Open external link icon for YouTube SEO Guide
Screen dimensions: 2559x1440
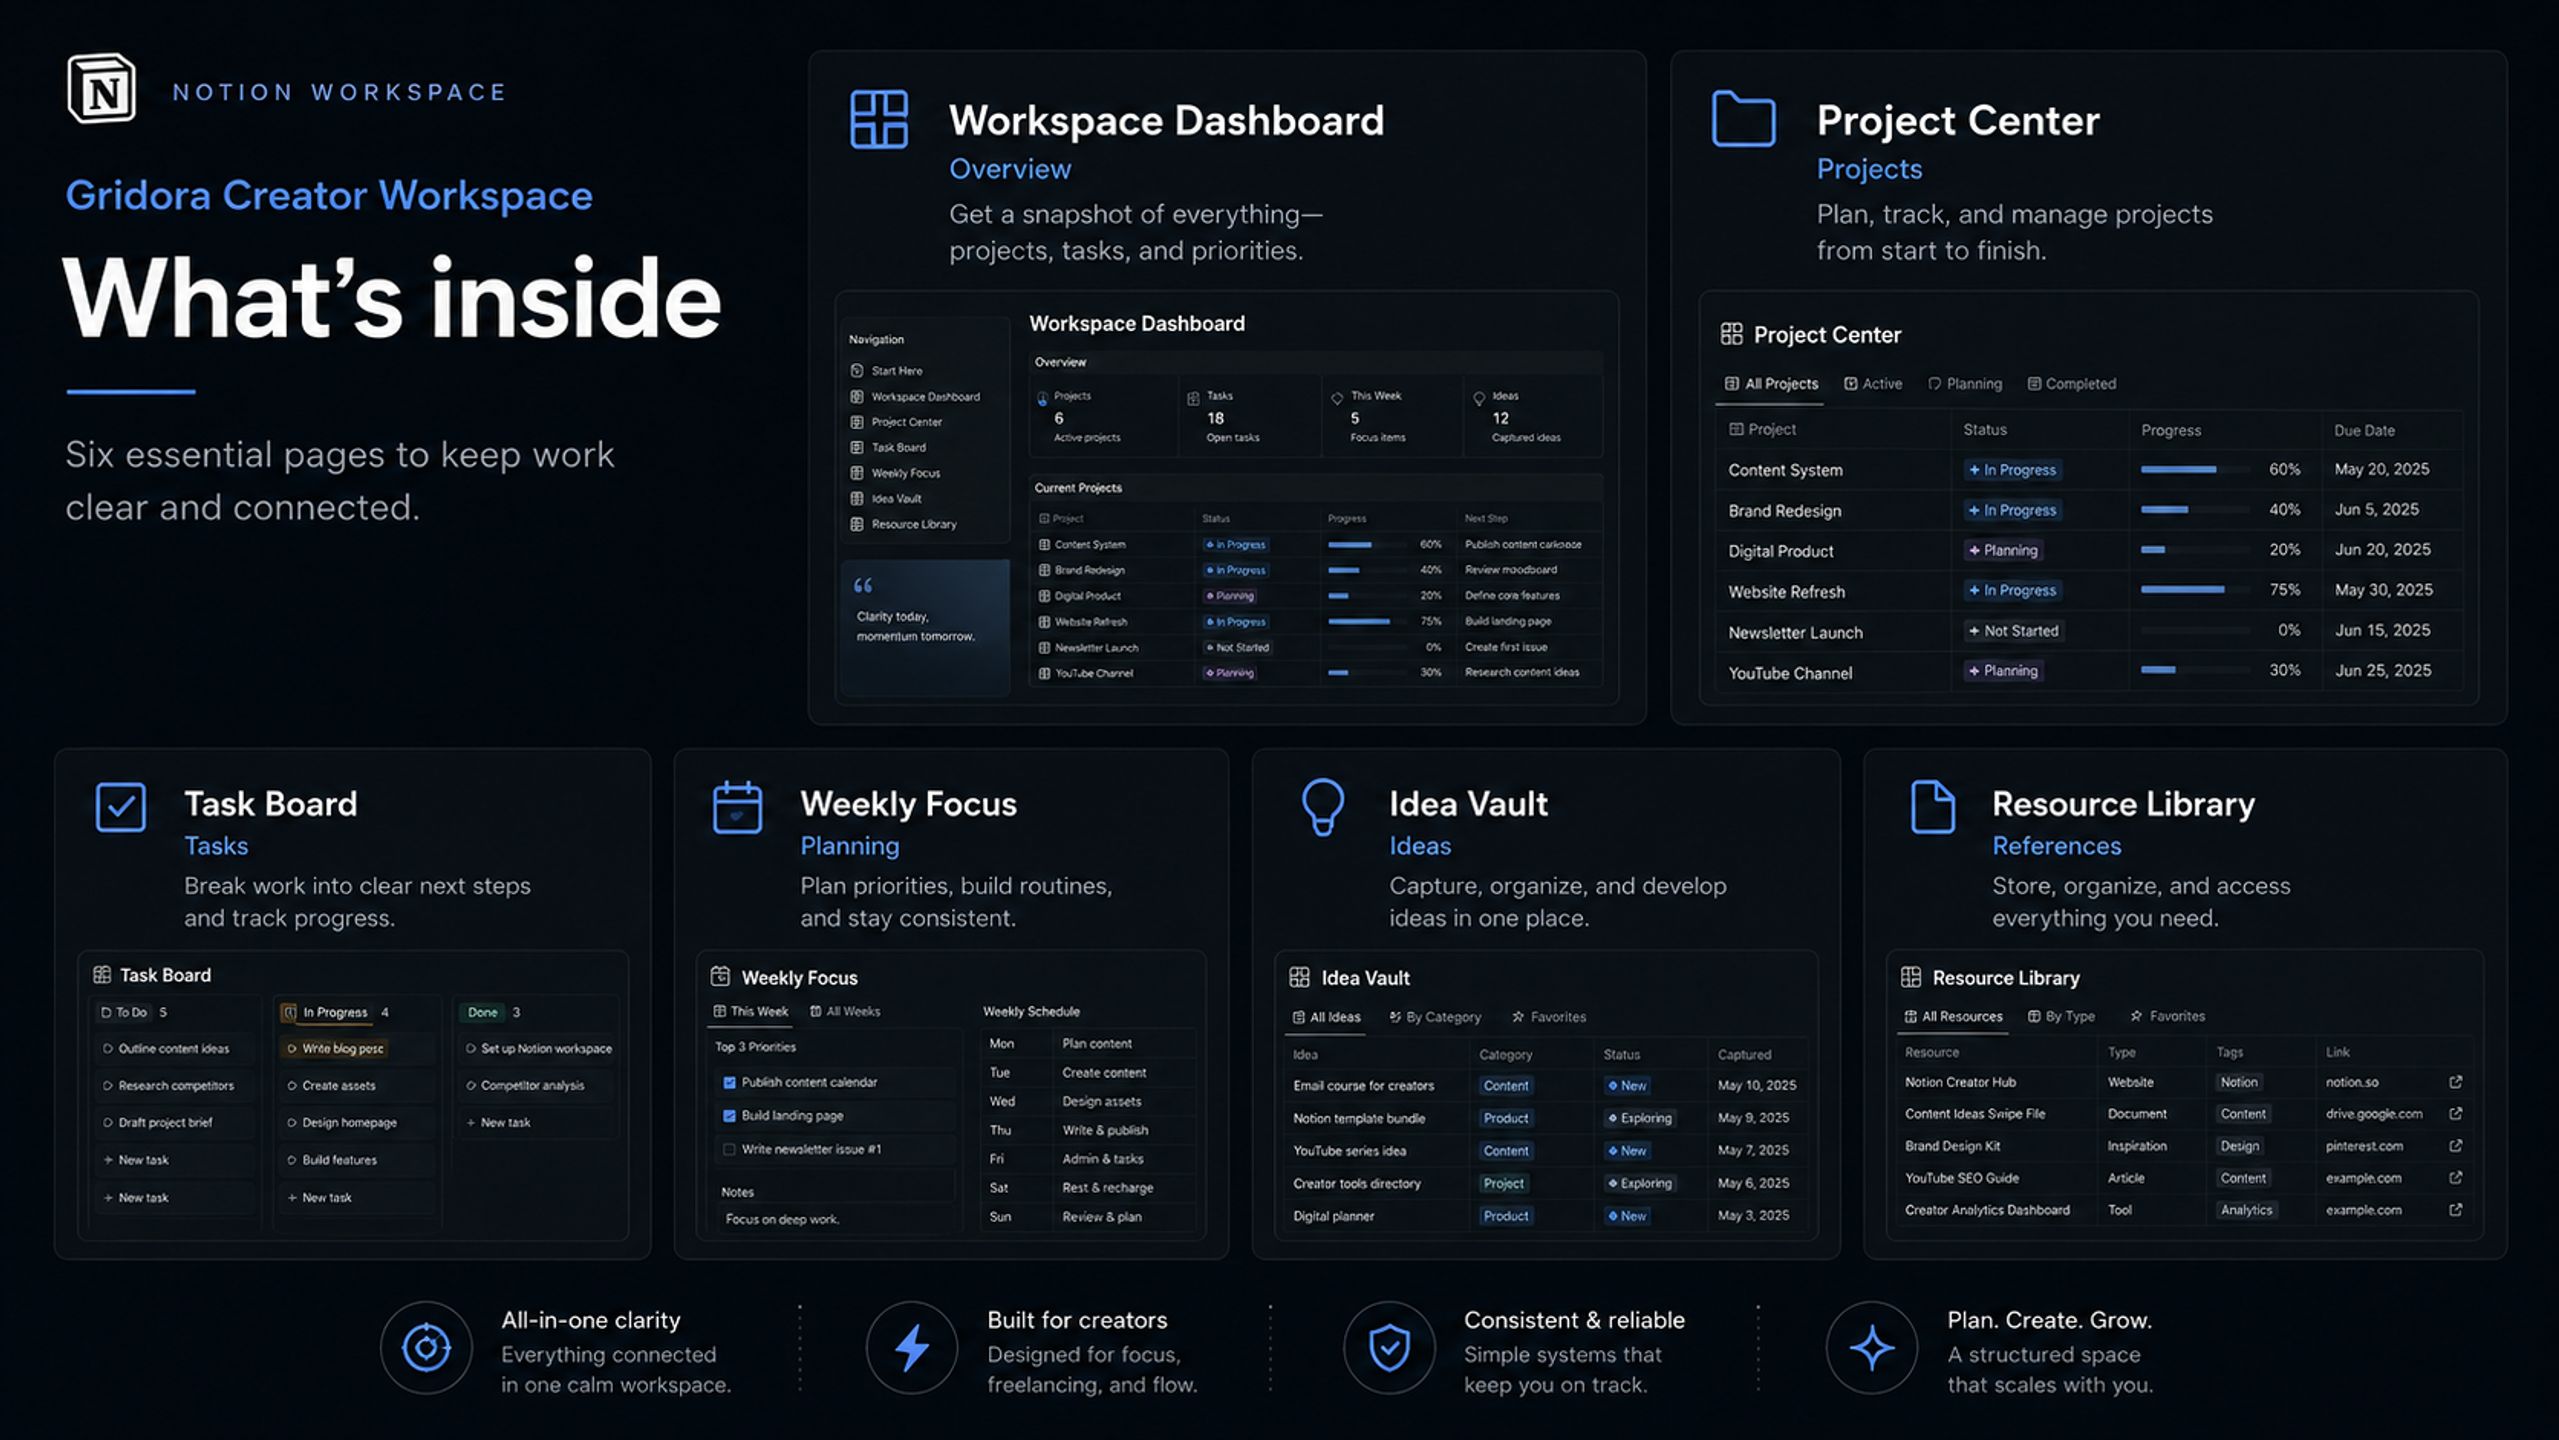pyautogui.click(x=2455, y=1178)
